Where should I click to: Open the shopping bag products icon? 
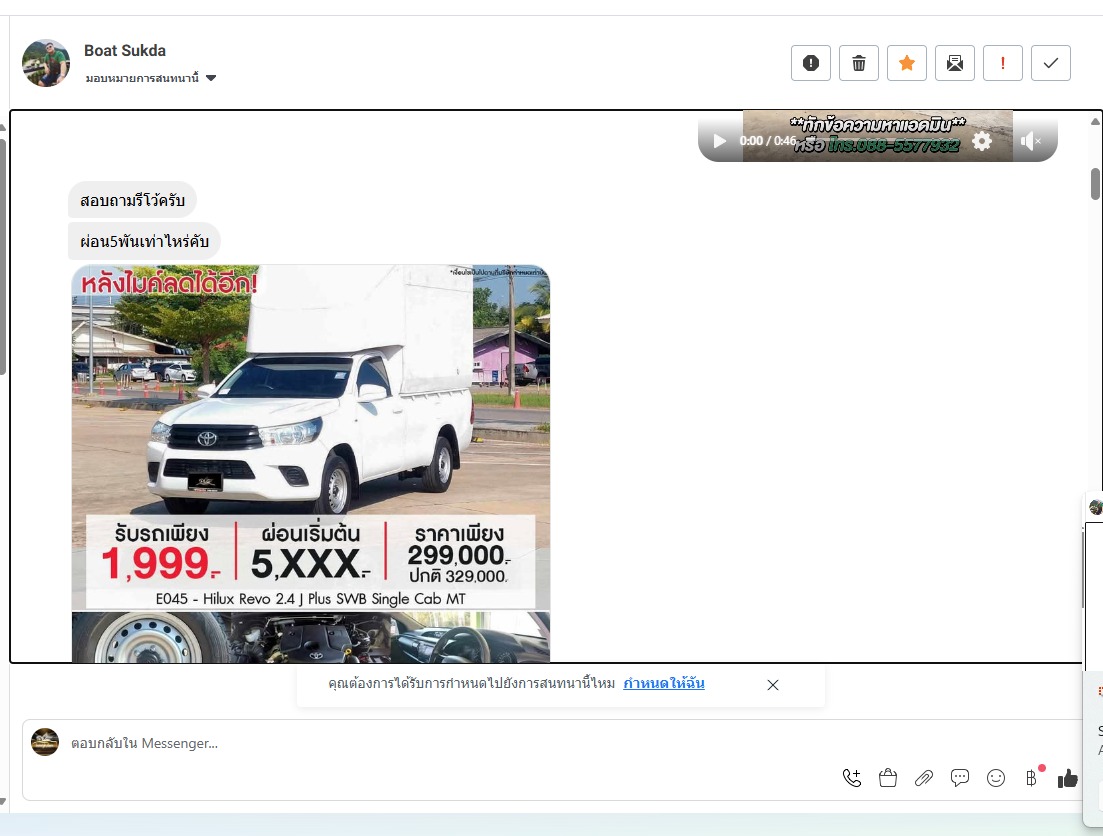[x=887, y=778]
